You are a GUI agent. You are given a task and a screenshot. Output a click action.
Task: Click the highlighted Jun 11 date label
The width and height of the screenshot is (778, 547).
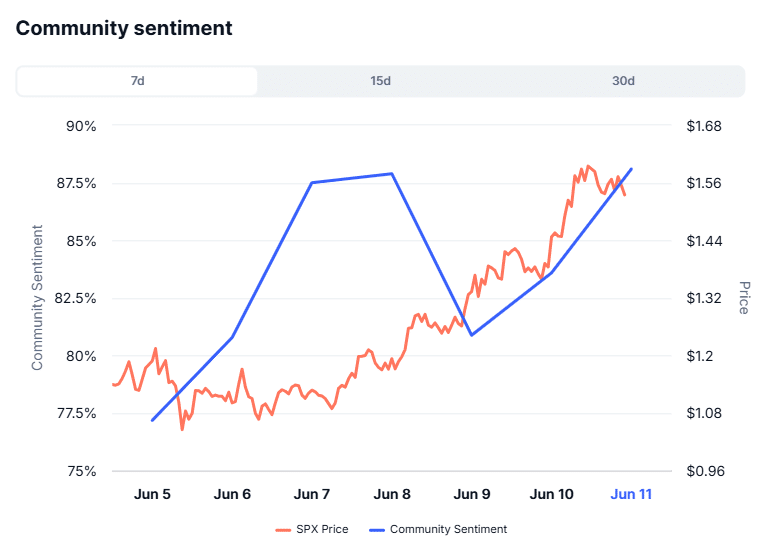click(x=631, y=494)
